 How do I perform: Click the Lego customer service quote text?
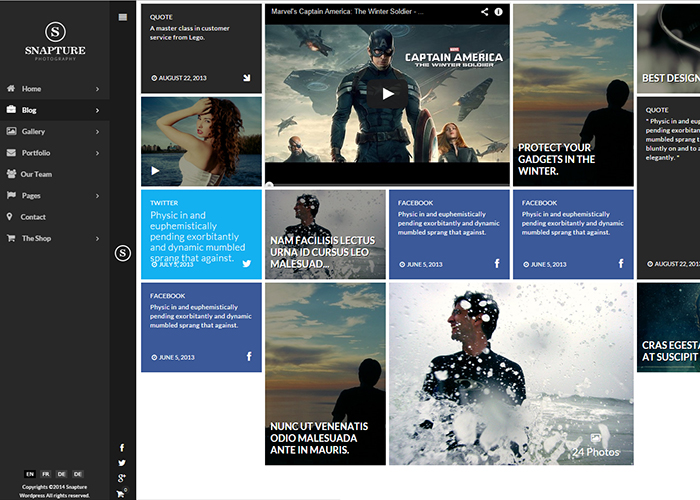click(x=189, y=33)
